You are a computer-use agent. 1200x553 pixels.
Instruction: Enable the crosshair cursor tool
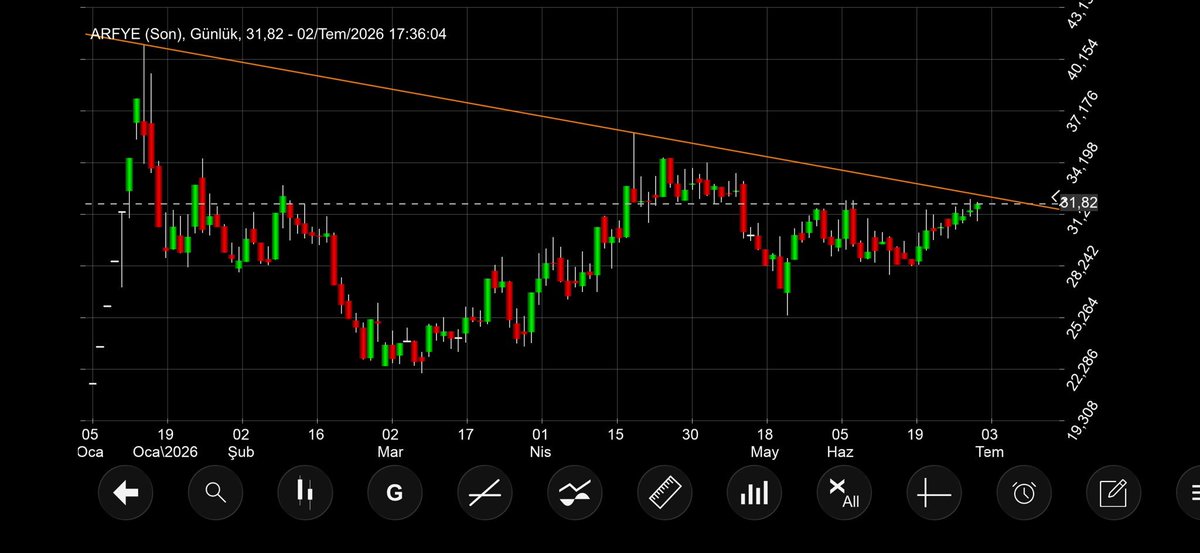click(x=935, y=492)
